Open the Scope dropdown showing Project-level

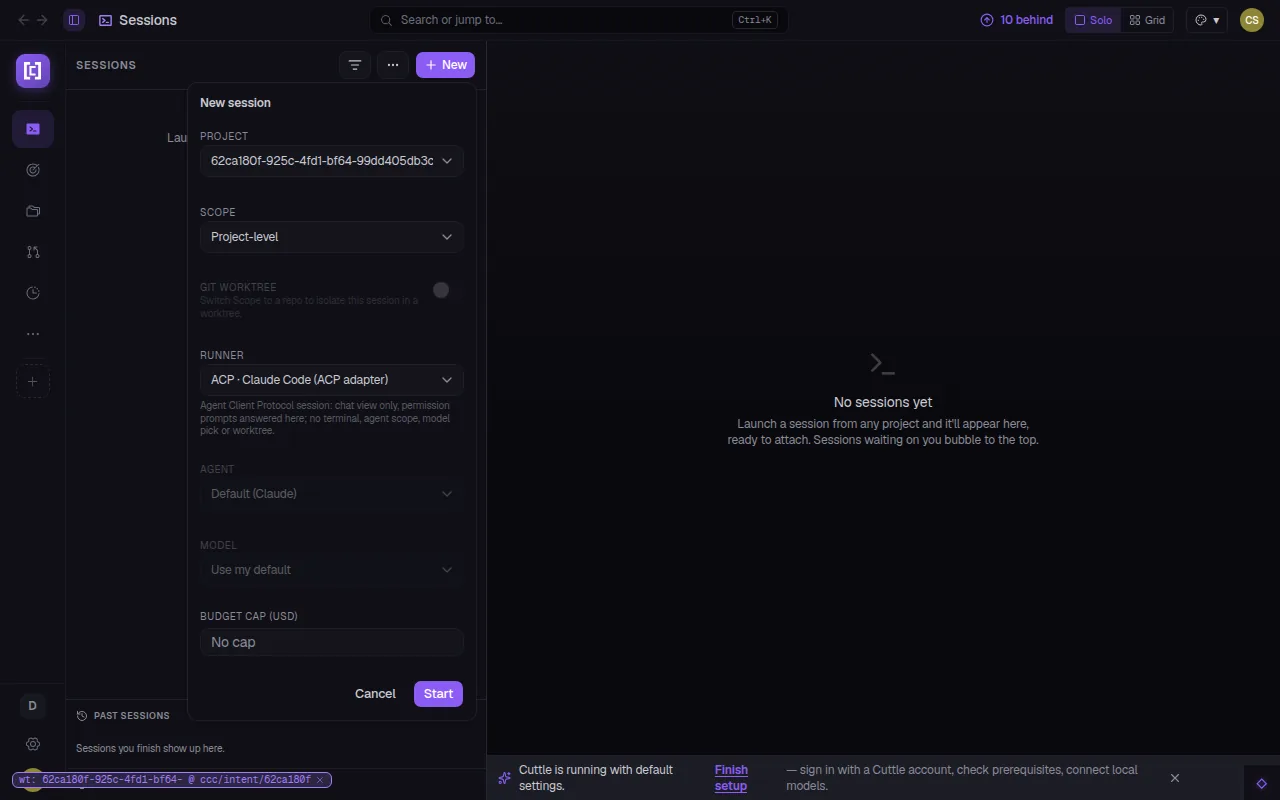tap(331, 237)
